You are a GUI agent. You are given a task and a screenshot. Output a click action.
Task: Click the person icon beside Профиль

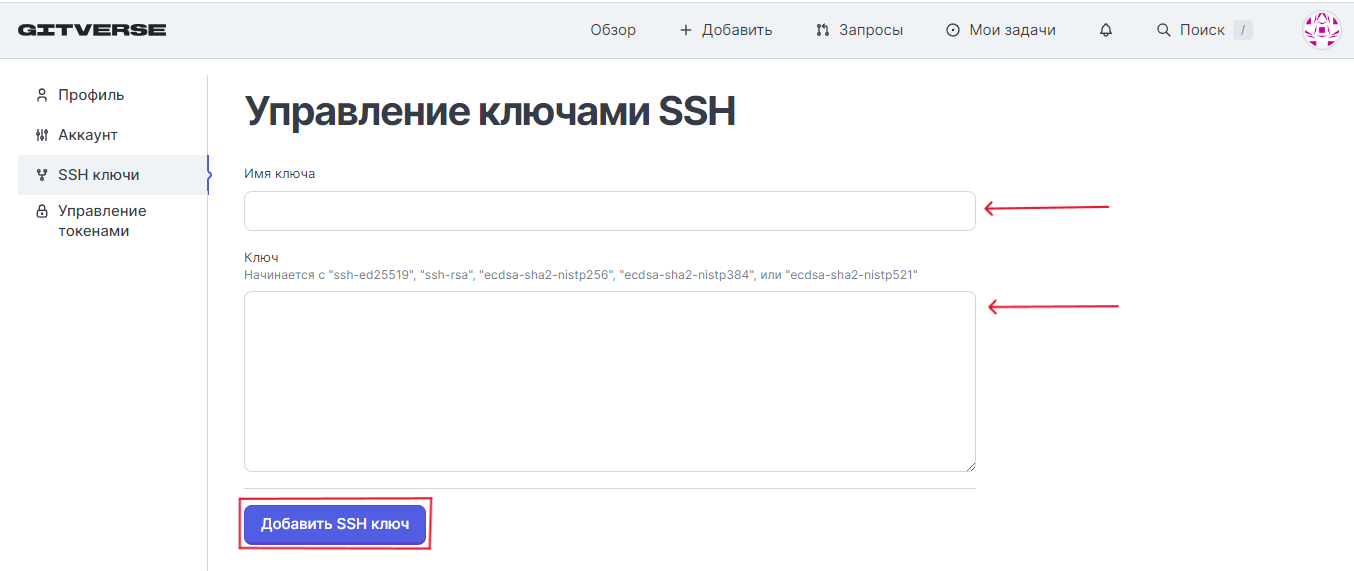42,95
